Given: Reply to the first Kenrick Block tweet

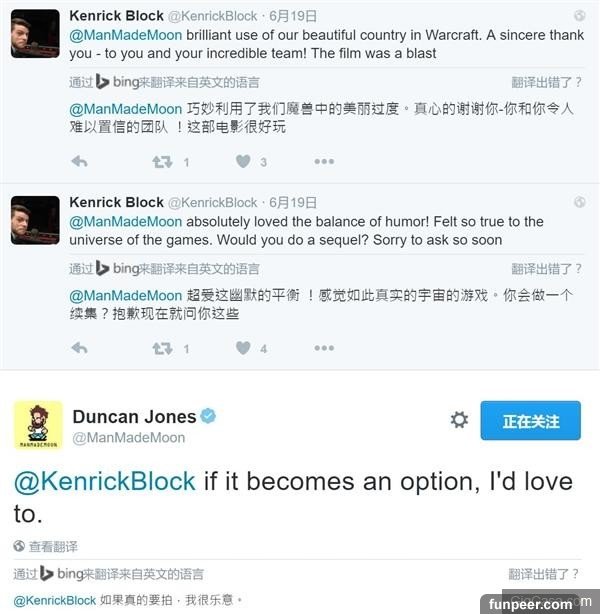Looking at the screenshot, I should [x=80, y=162].
